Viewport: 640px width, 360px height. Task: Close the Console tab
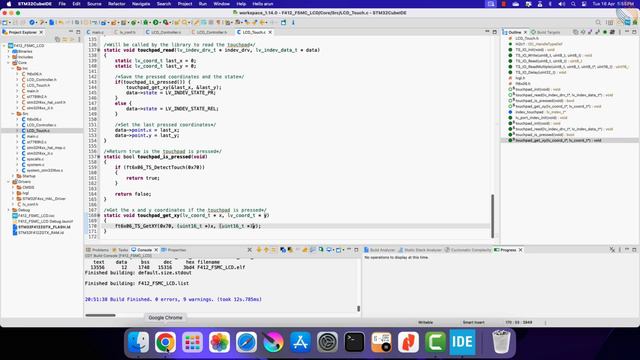156,250
